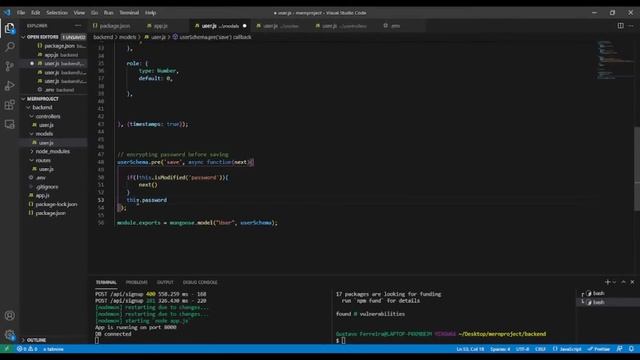
Task: Open .gitignore in the file tree
Action: (47, 187)
